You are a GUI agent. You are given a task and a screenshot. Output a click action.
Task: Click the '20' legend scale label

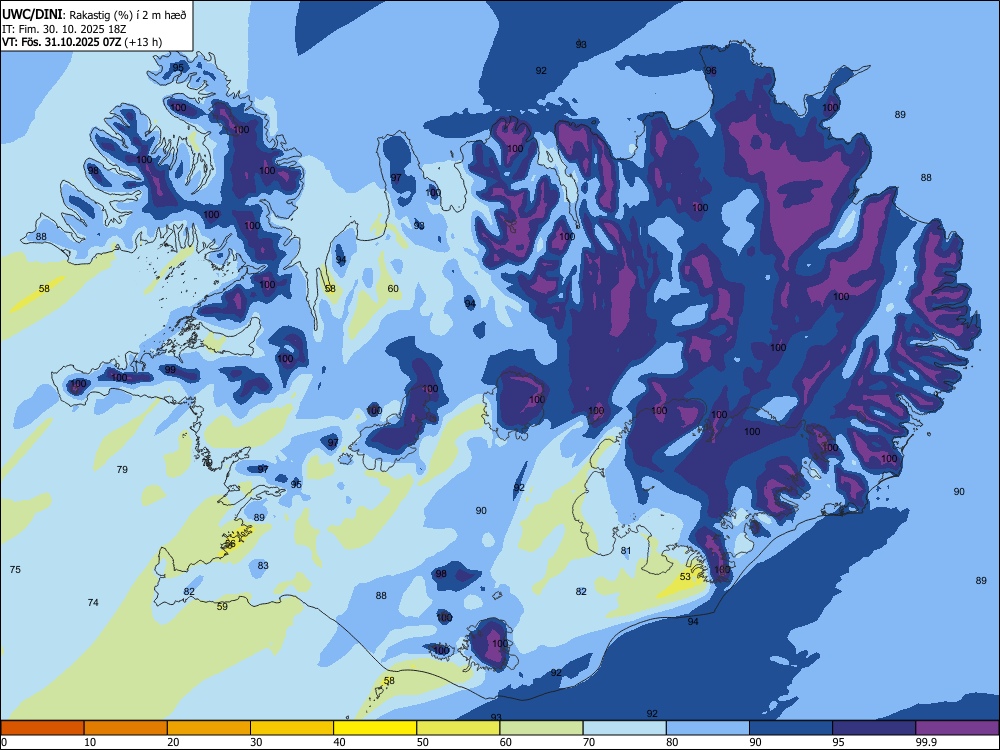tap(173, 742)
